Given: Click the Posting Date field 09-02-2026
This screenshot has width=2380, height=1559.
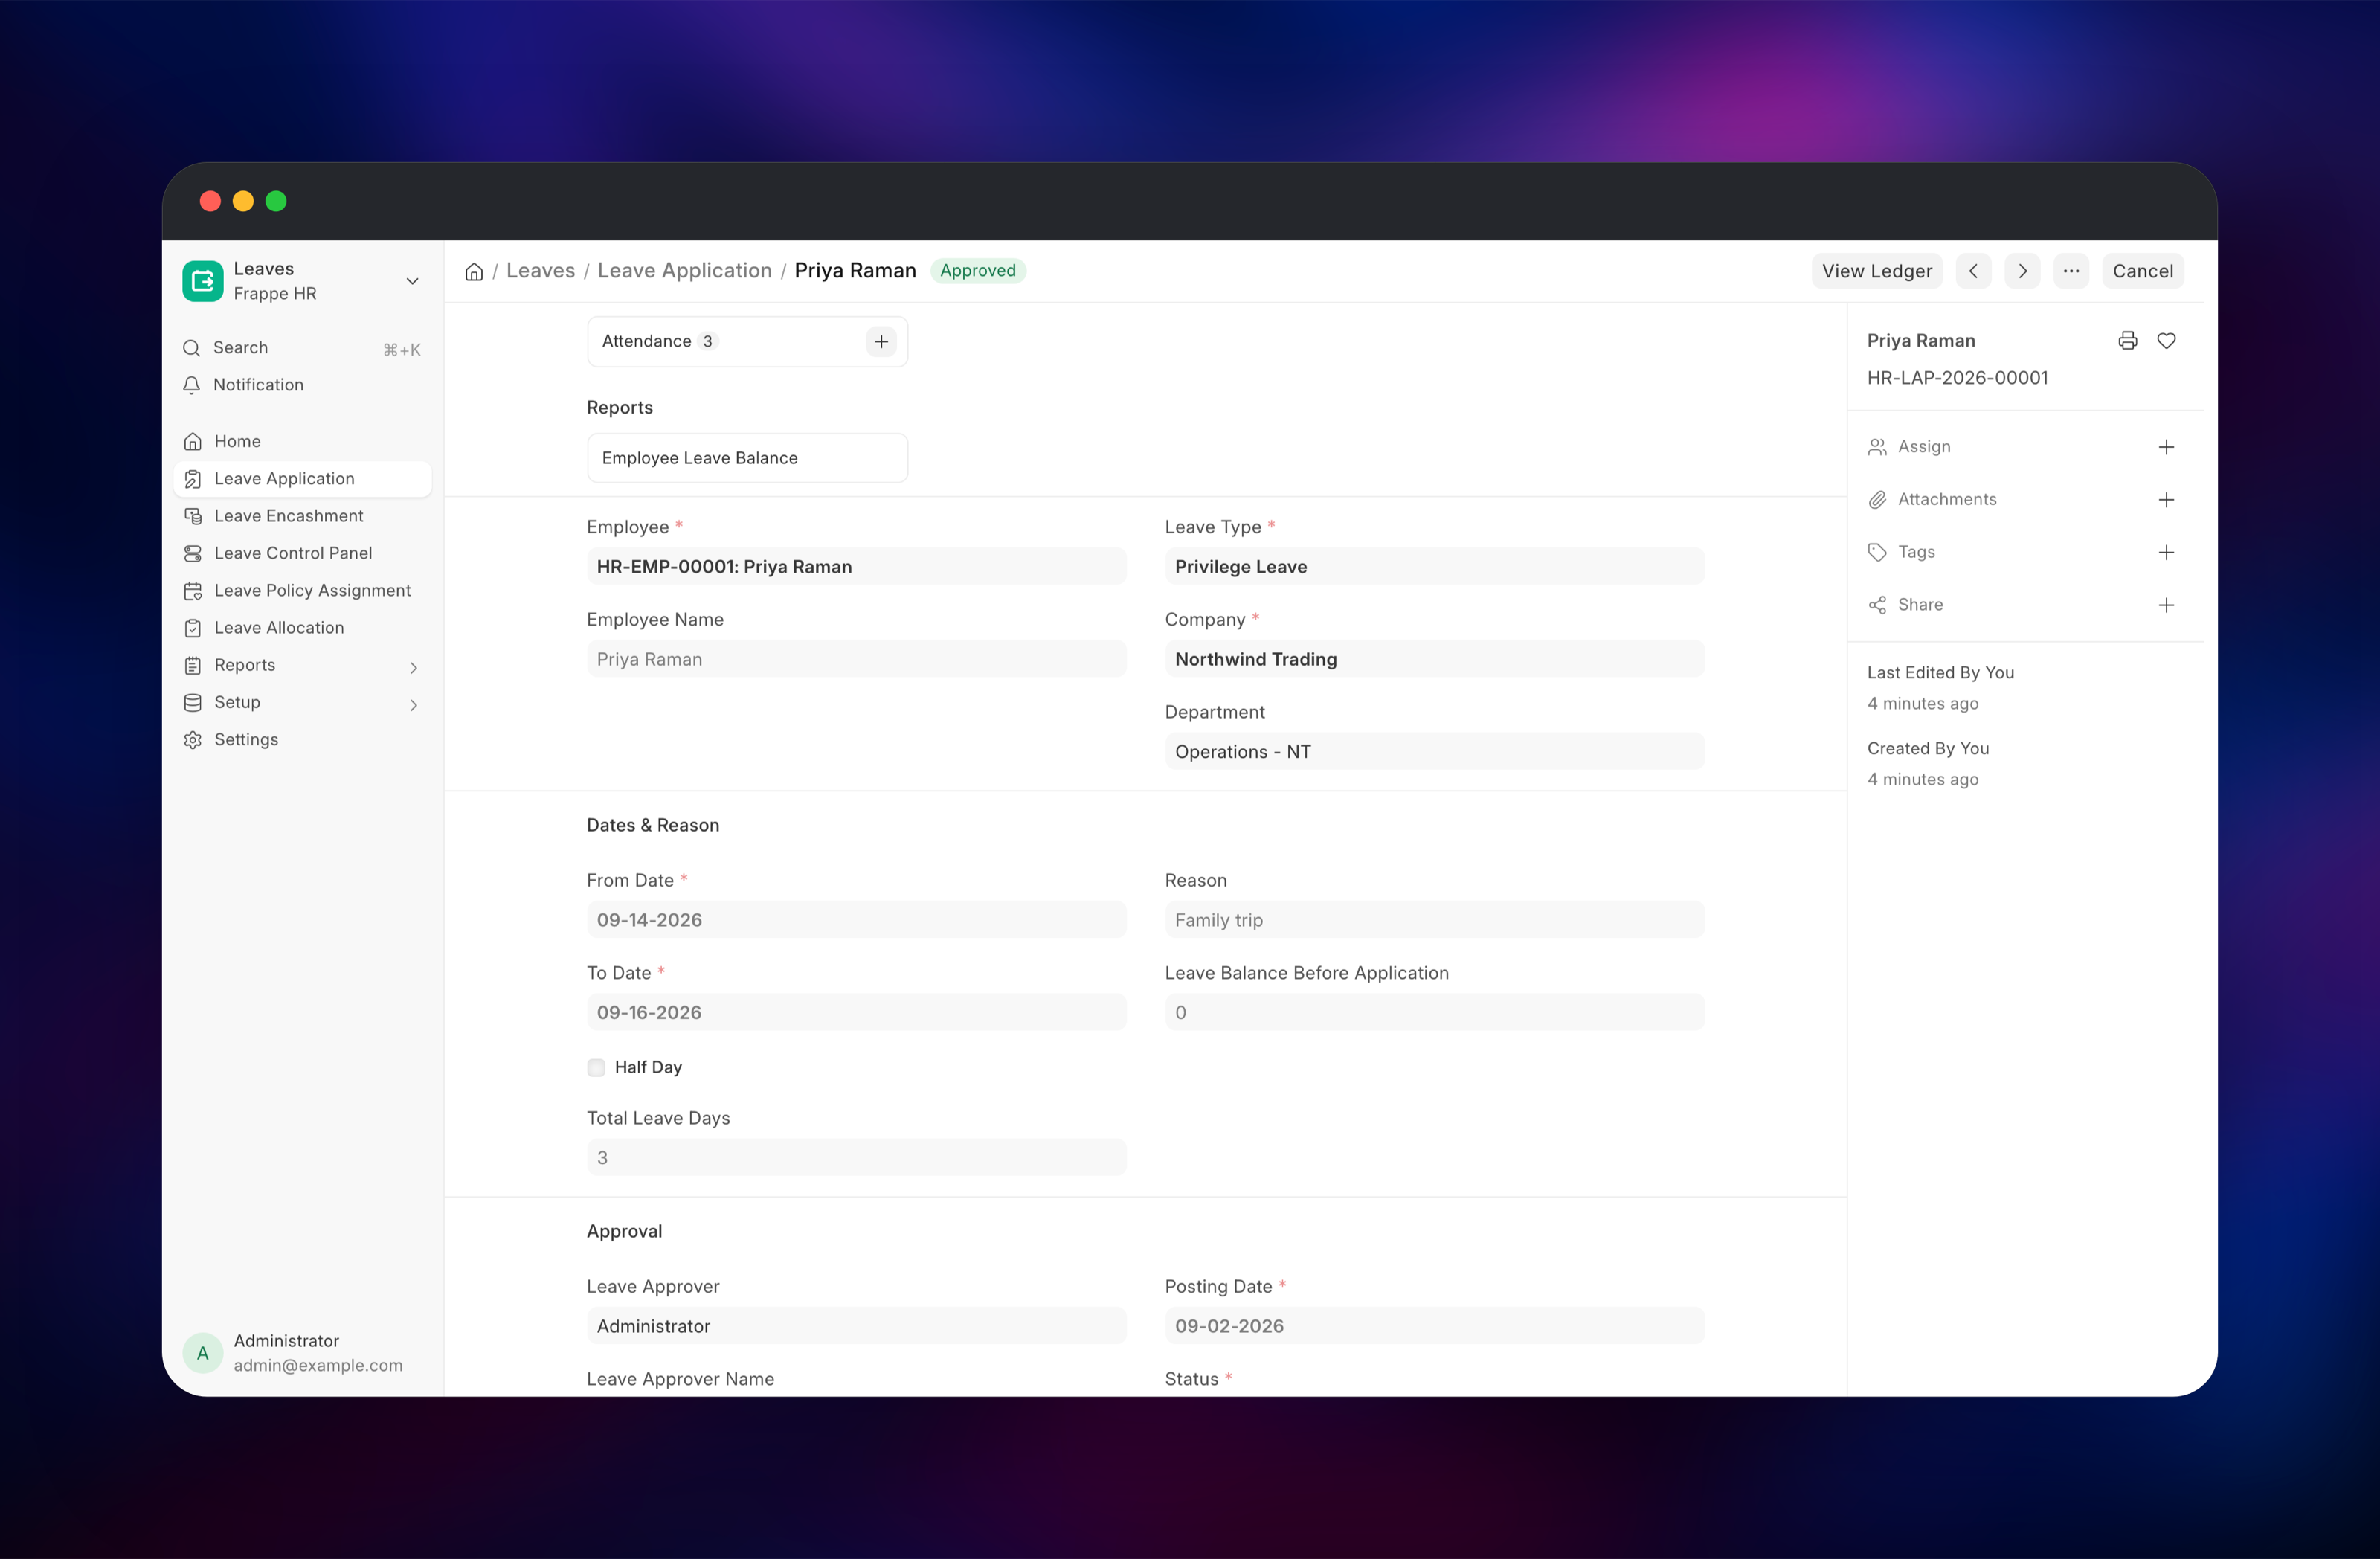Looking at the screenshot, I should (1434, 1326).
